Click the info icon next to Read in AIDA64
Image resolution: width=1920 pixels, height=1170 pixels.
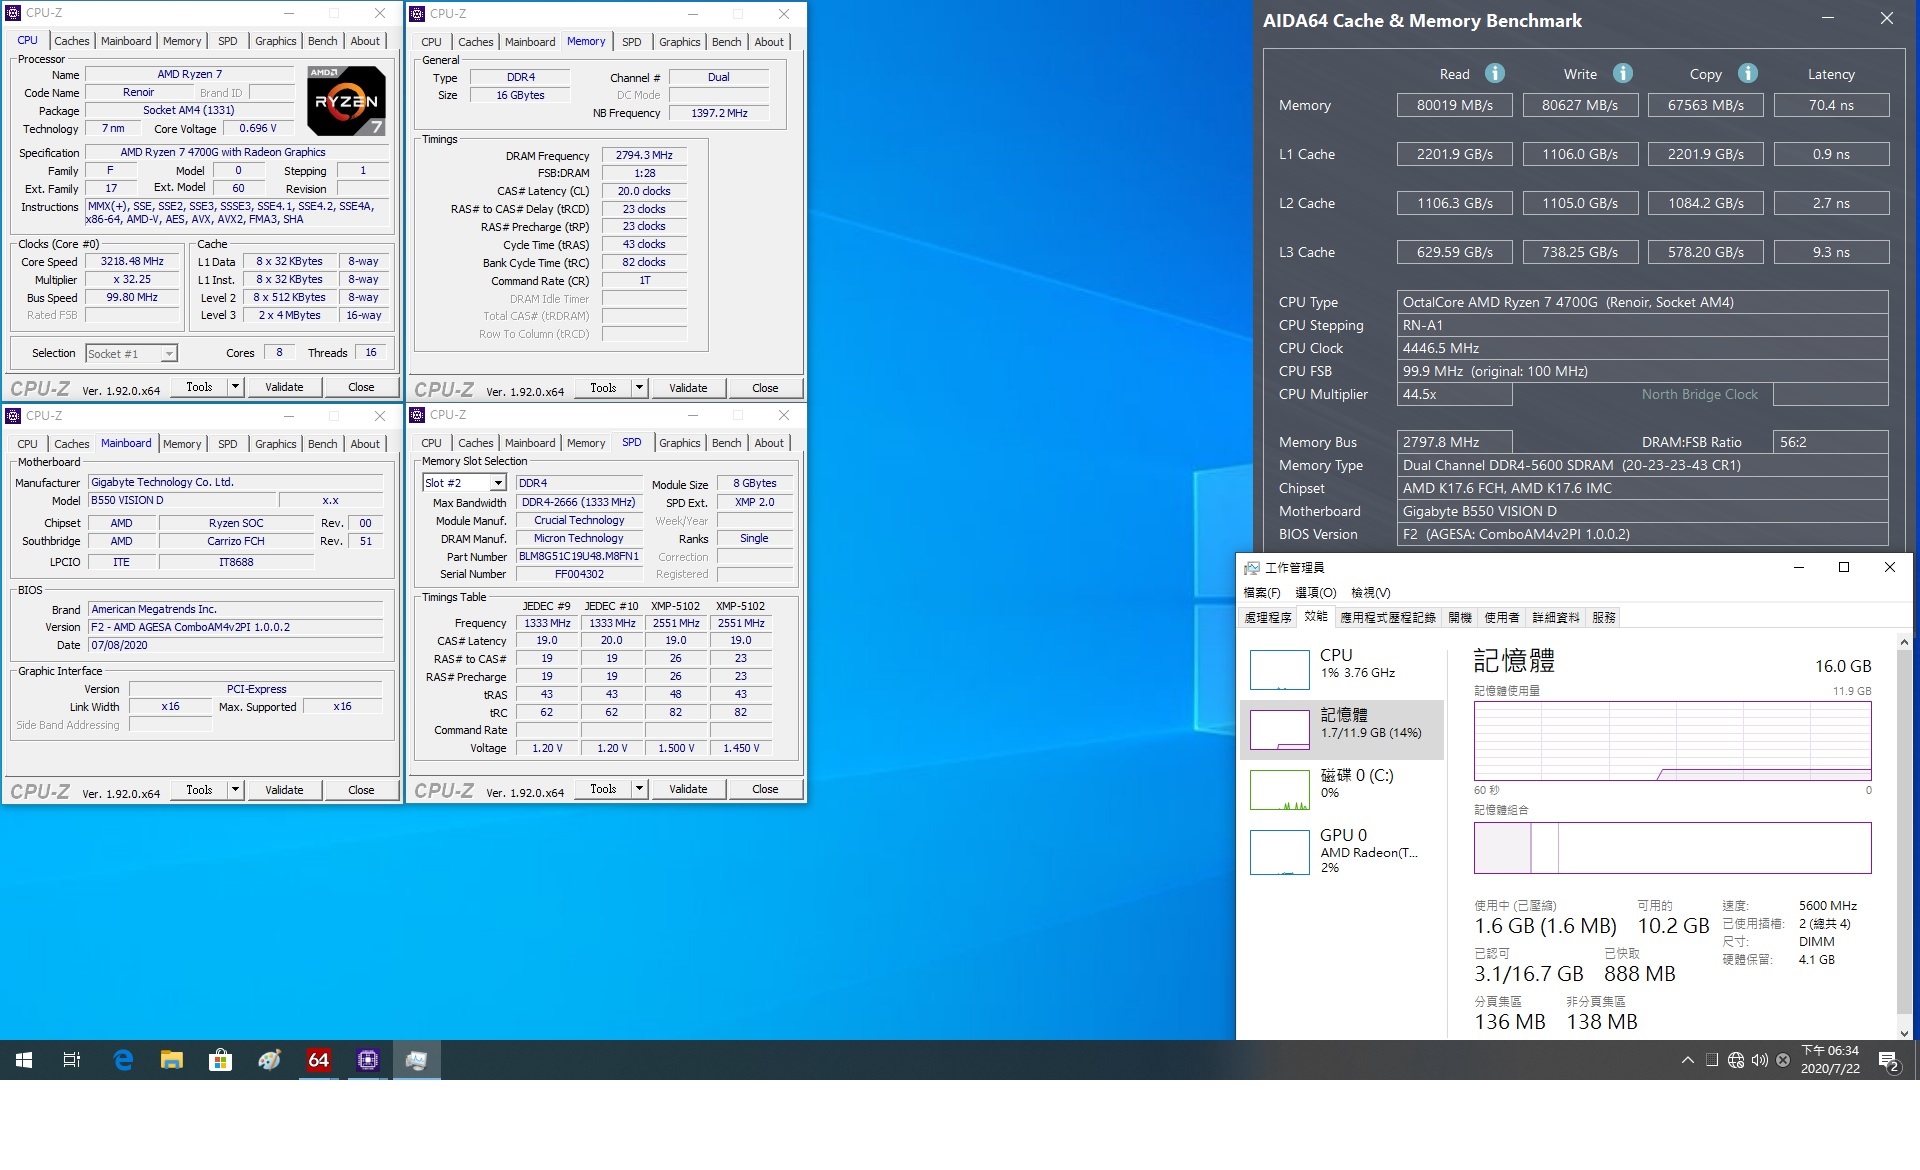point(1494,73)
